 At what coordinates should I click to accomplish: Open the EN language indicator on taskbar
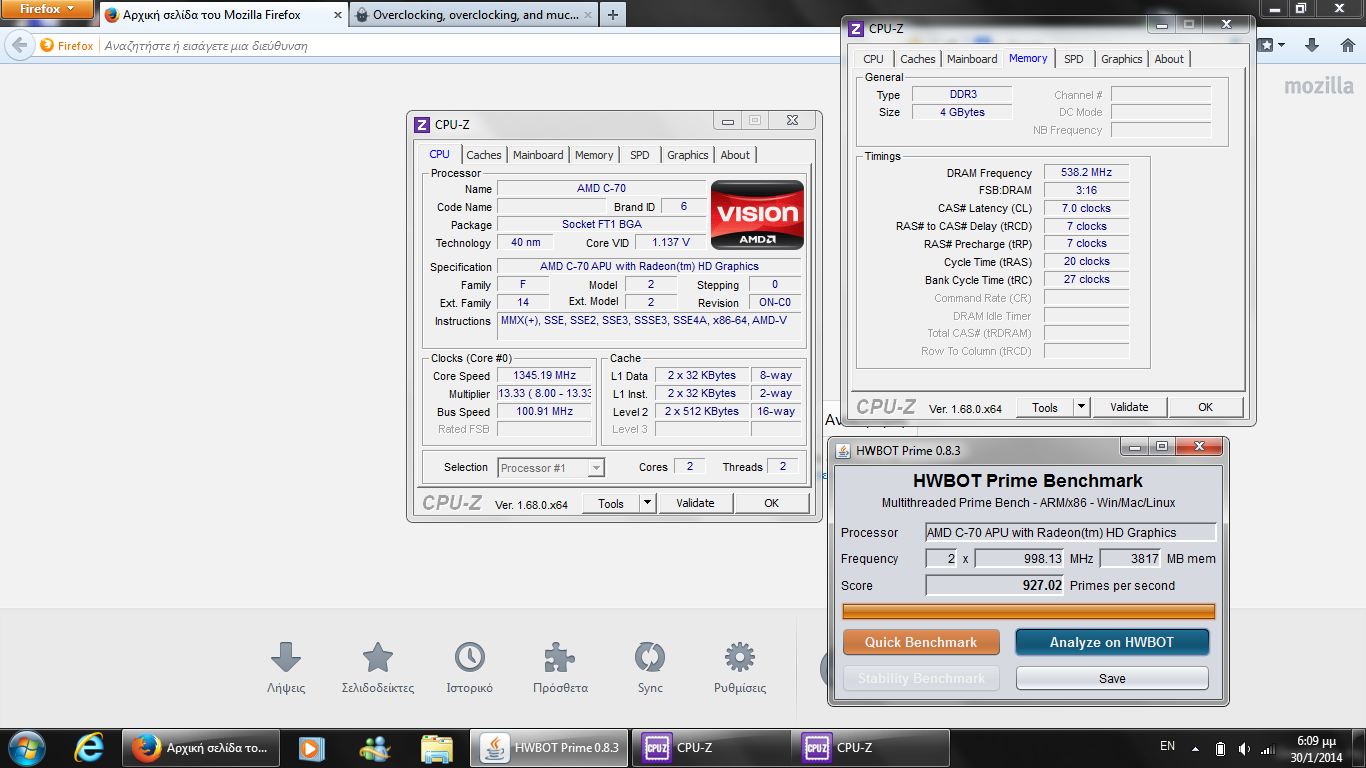(1167, 746)
